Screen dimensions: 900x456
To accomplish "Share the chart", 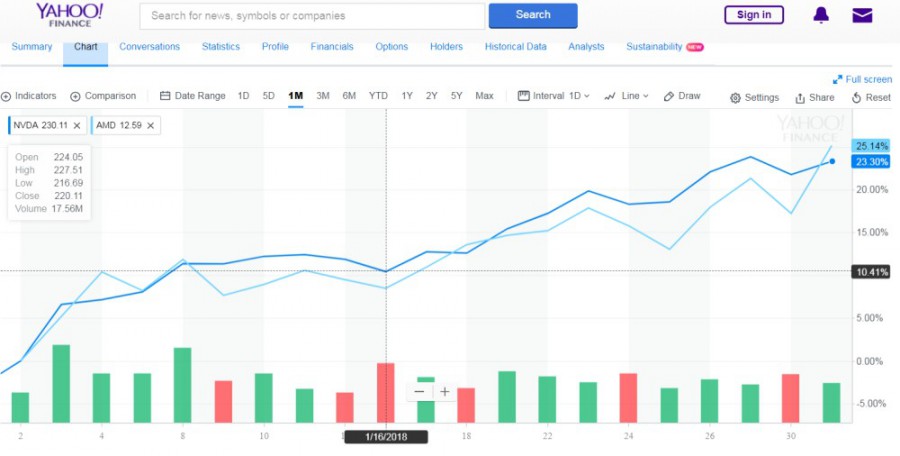I will point(814,98).
